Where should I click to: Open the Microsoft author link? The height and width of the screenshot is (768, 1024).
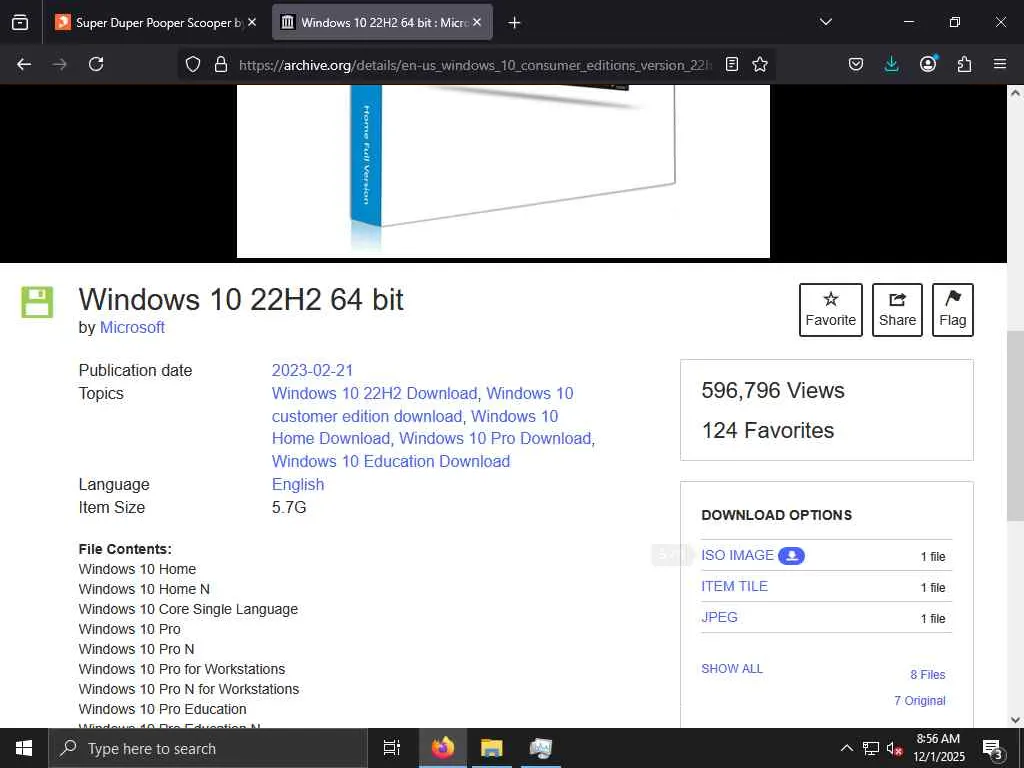pyautogui.click(x=132, y=327)
